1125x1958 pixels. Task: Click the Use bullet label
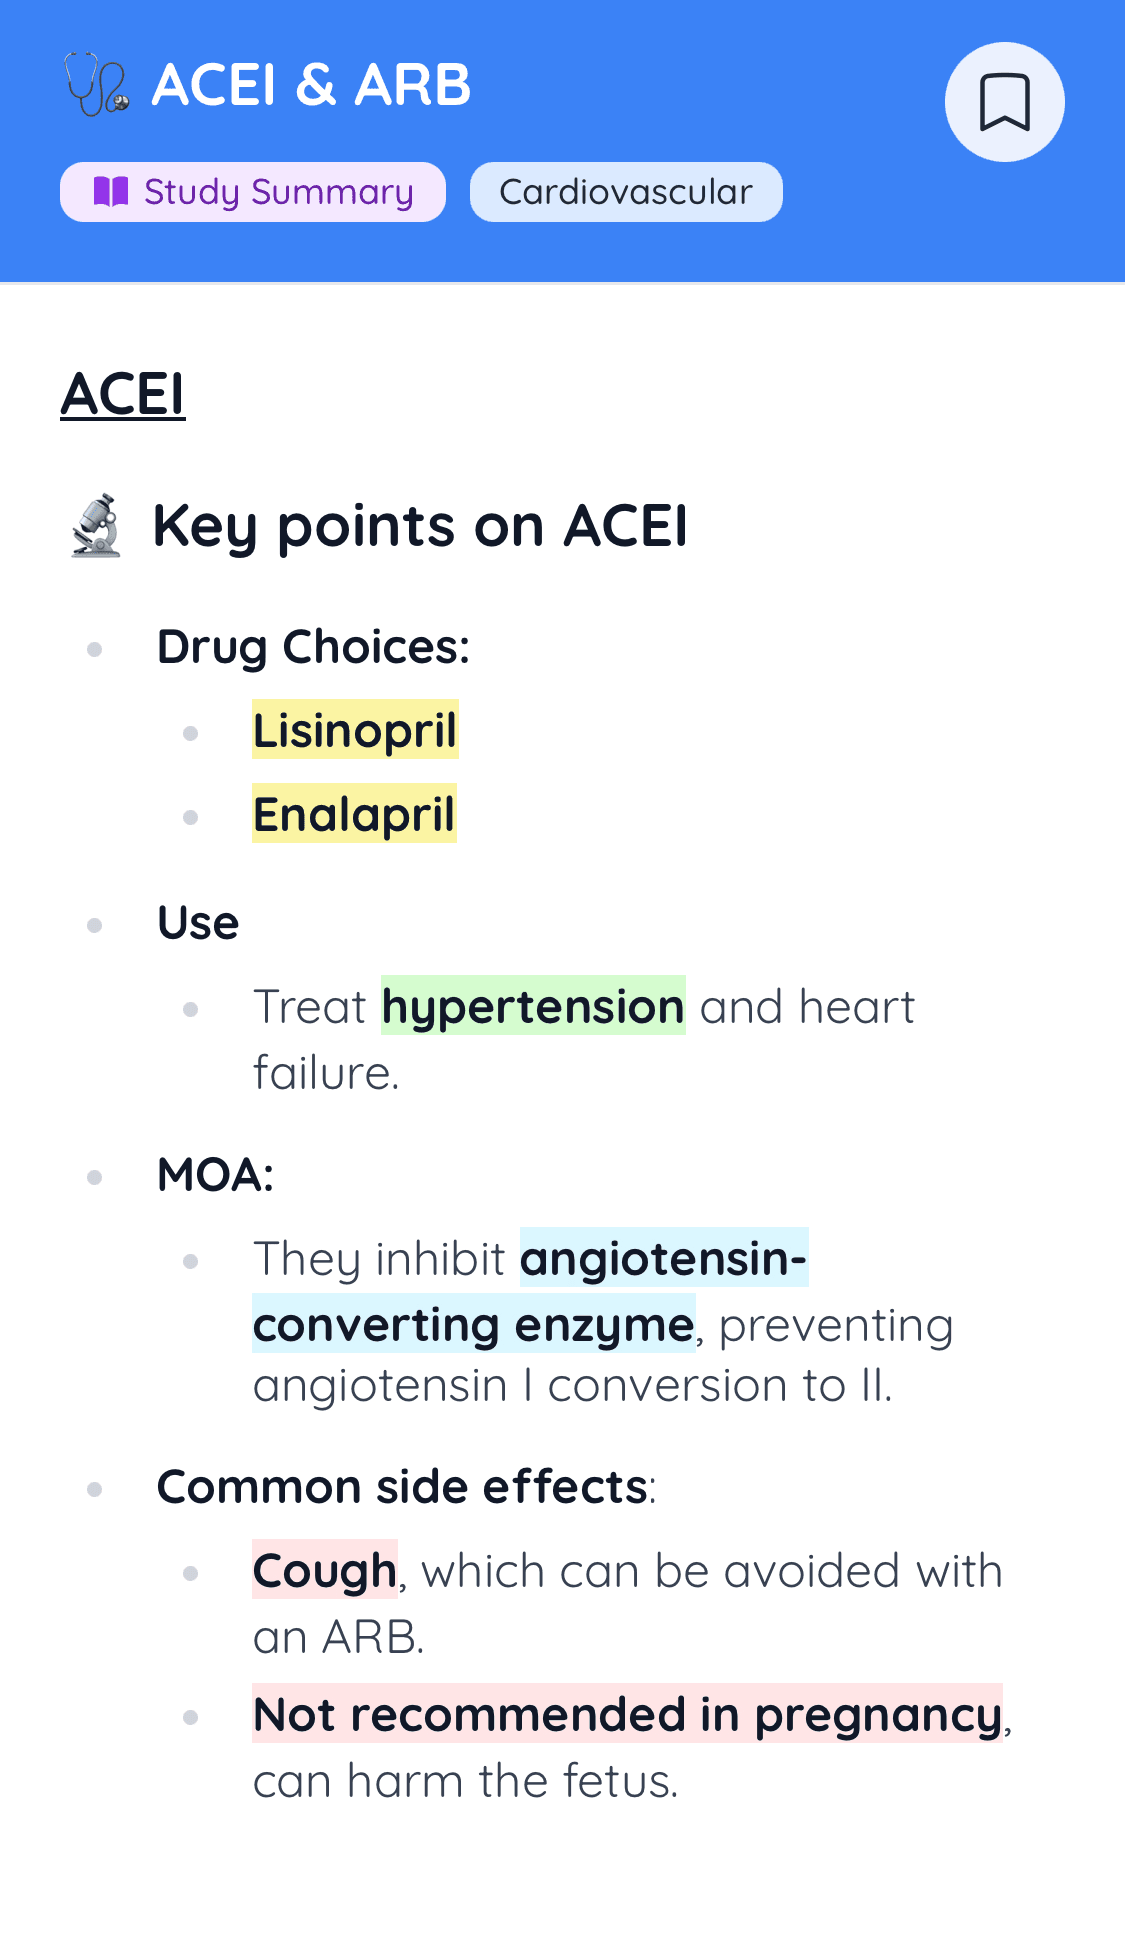198,922
